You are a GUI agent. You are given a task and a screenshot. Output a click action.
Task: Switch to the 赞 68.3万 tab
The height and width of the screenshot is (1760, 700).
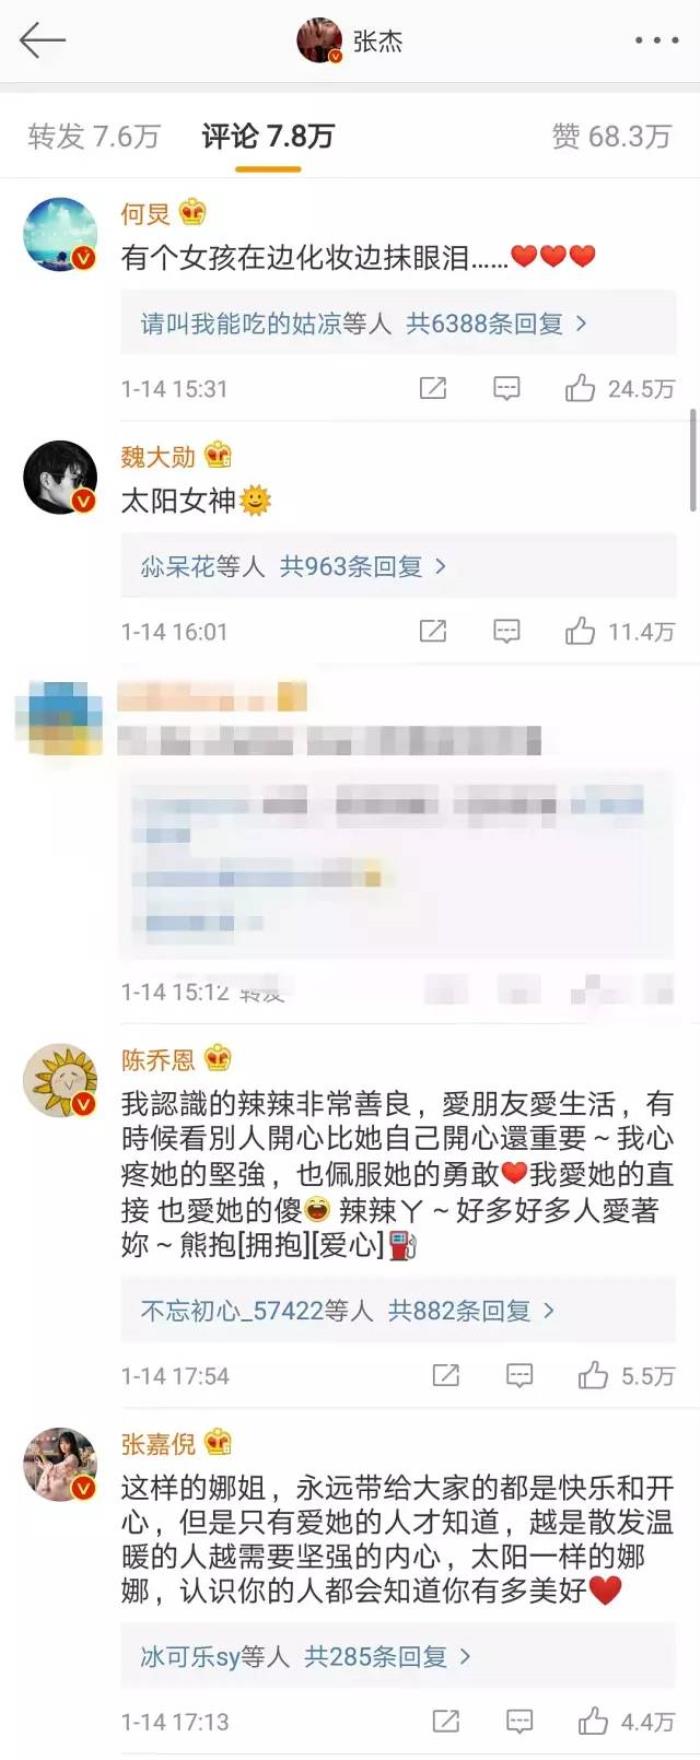(611, 136)
